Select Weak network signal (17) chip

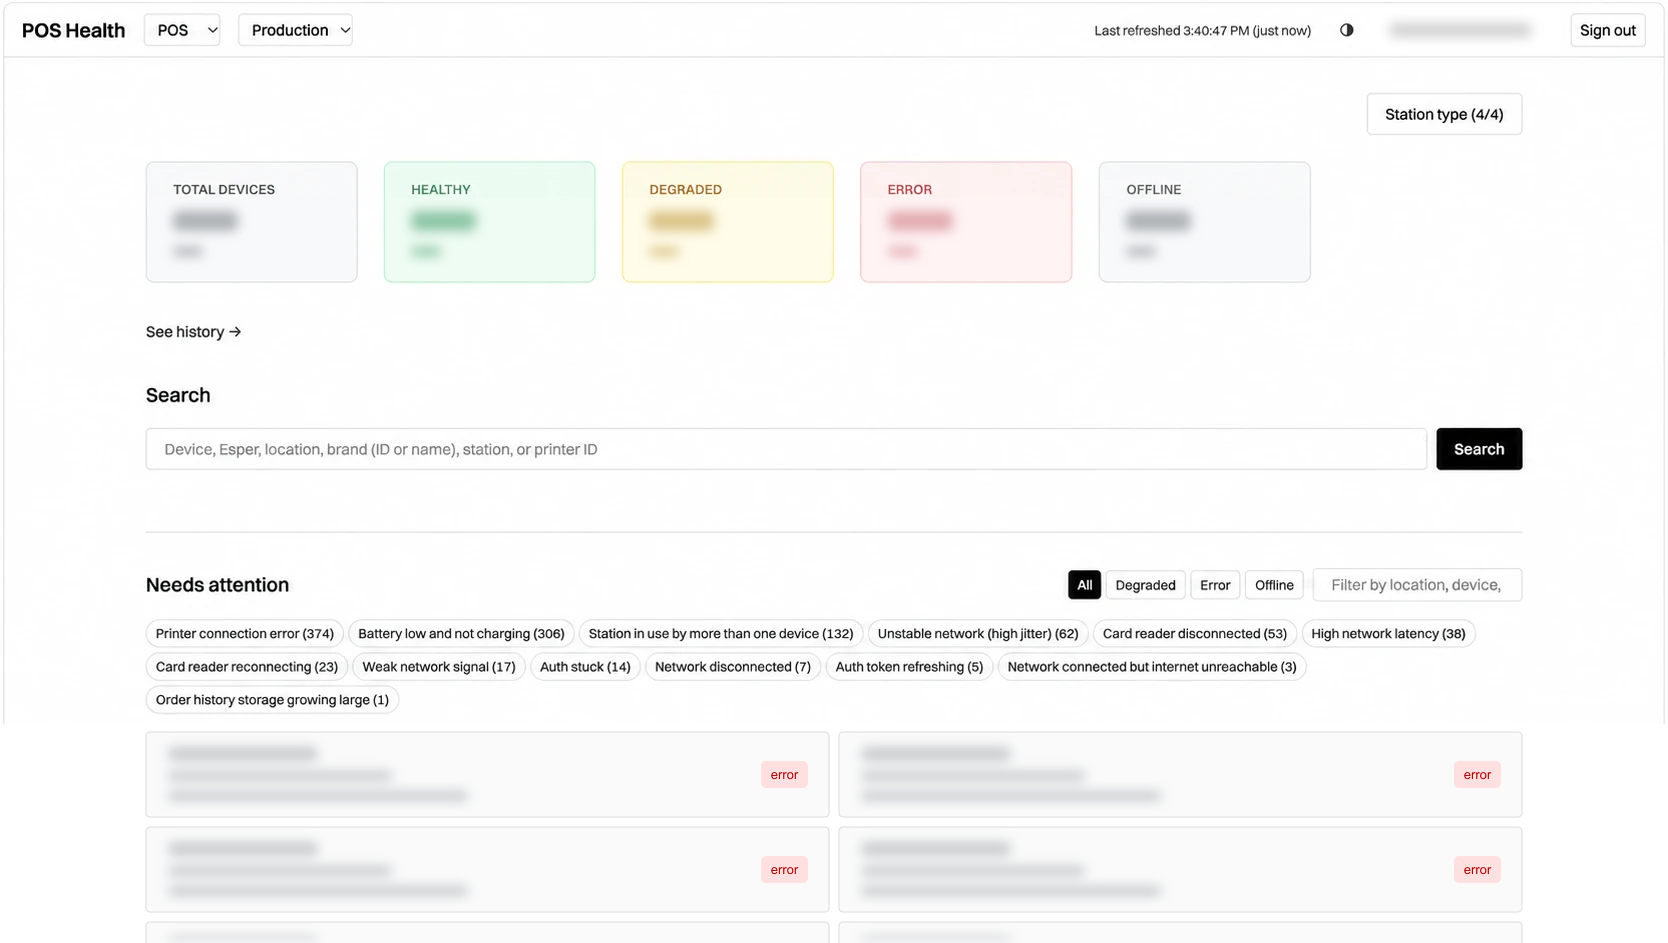coord(439,667)
